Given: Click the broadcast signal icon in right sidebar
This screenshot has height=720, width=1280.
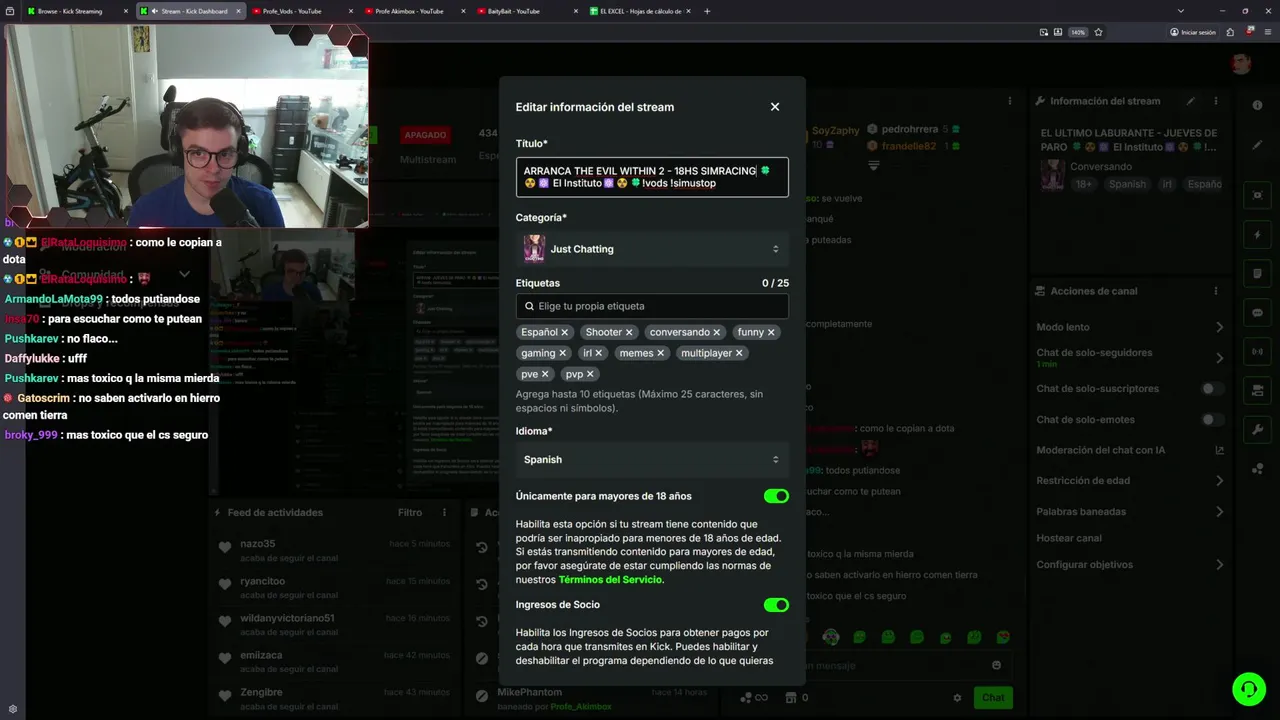Looking at the screenshot, I should tap(1257, 351).
